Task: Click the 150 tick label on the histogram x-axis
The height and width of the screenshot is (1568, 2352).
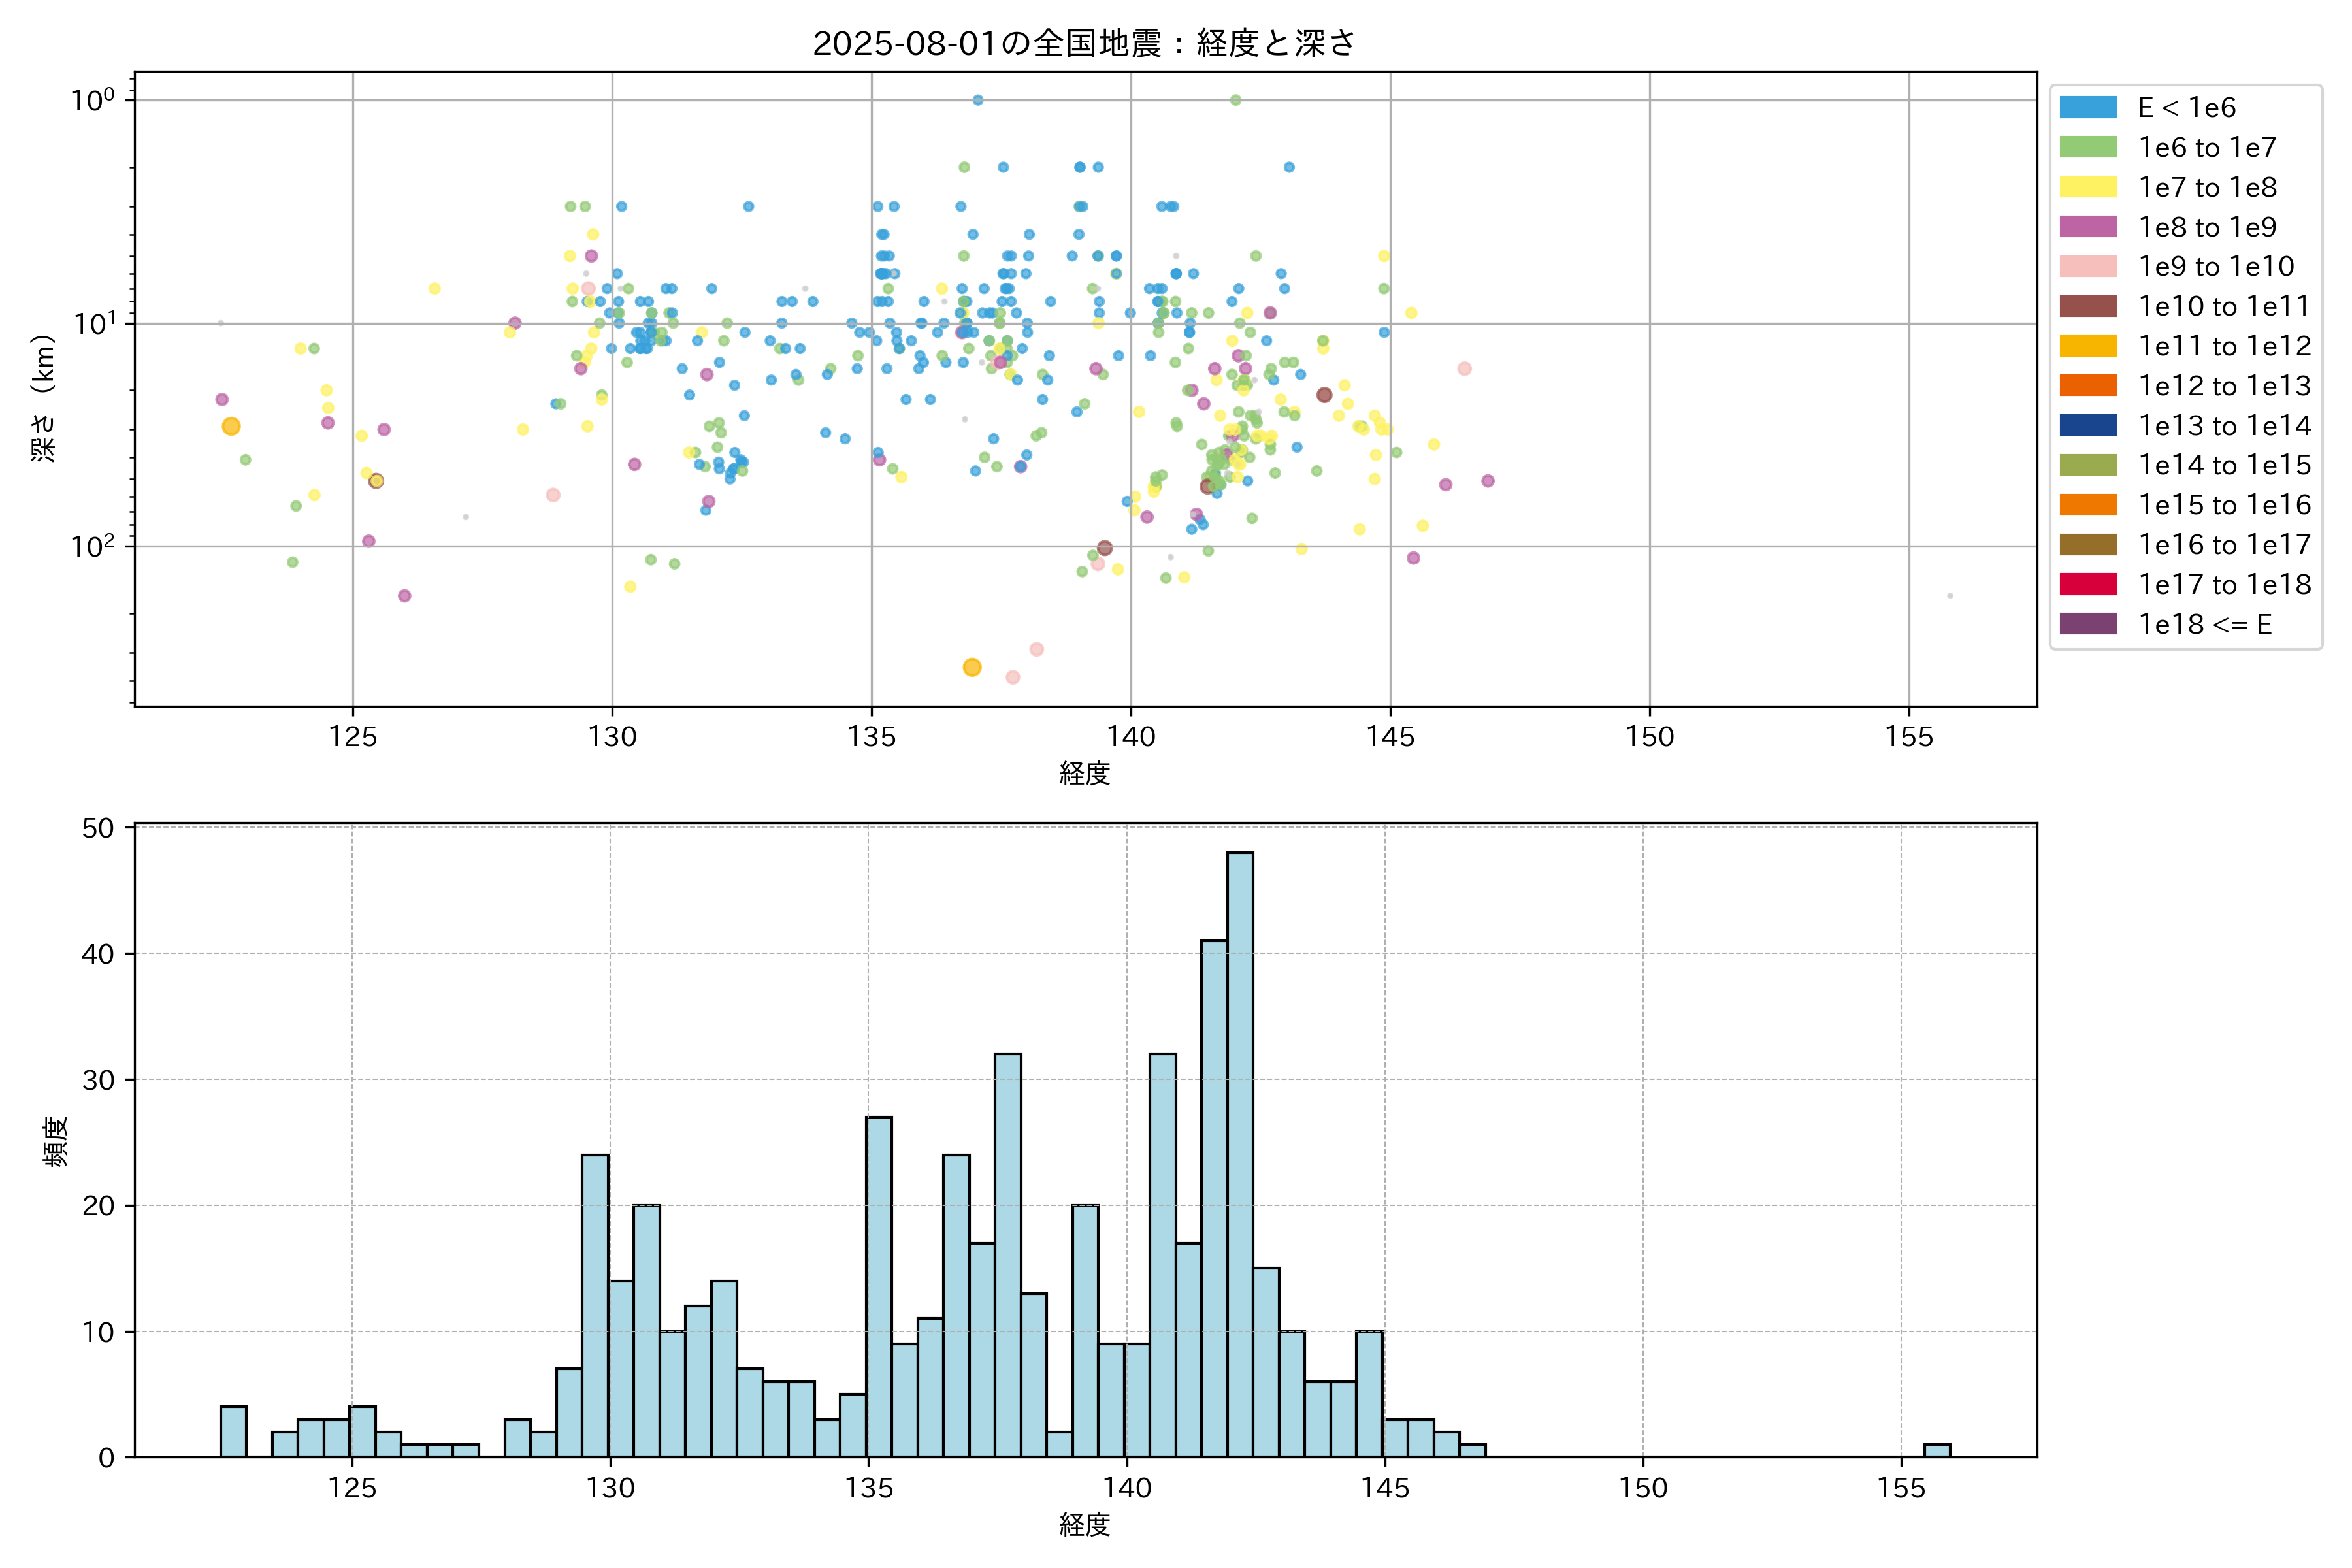Action: pyautogui.click(x=1643, y=1488)
